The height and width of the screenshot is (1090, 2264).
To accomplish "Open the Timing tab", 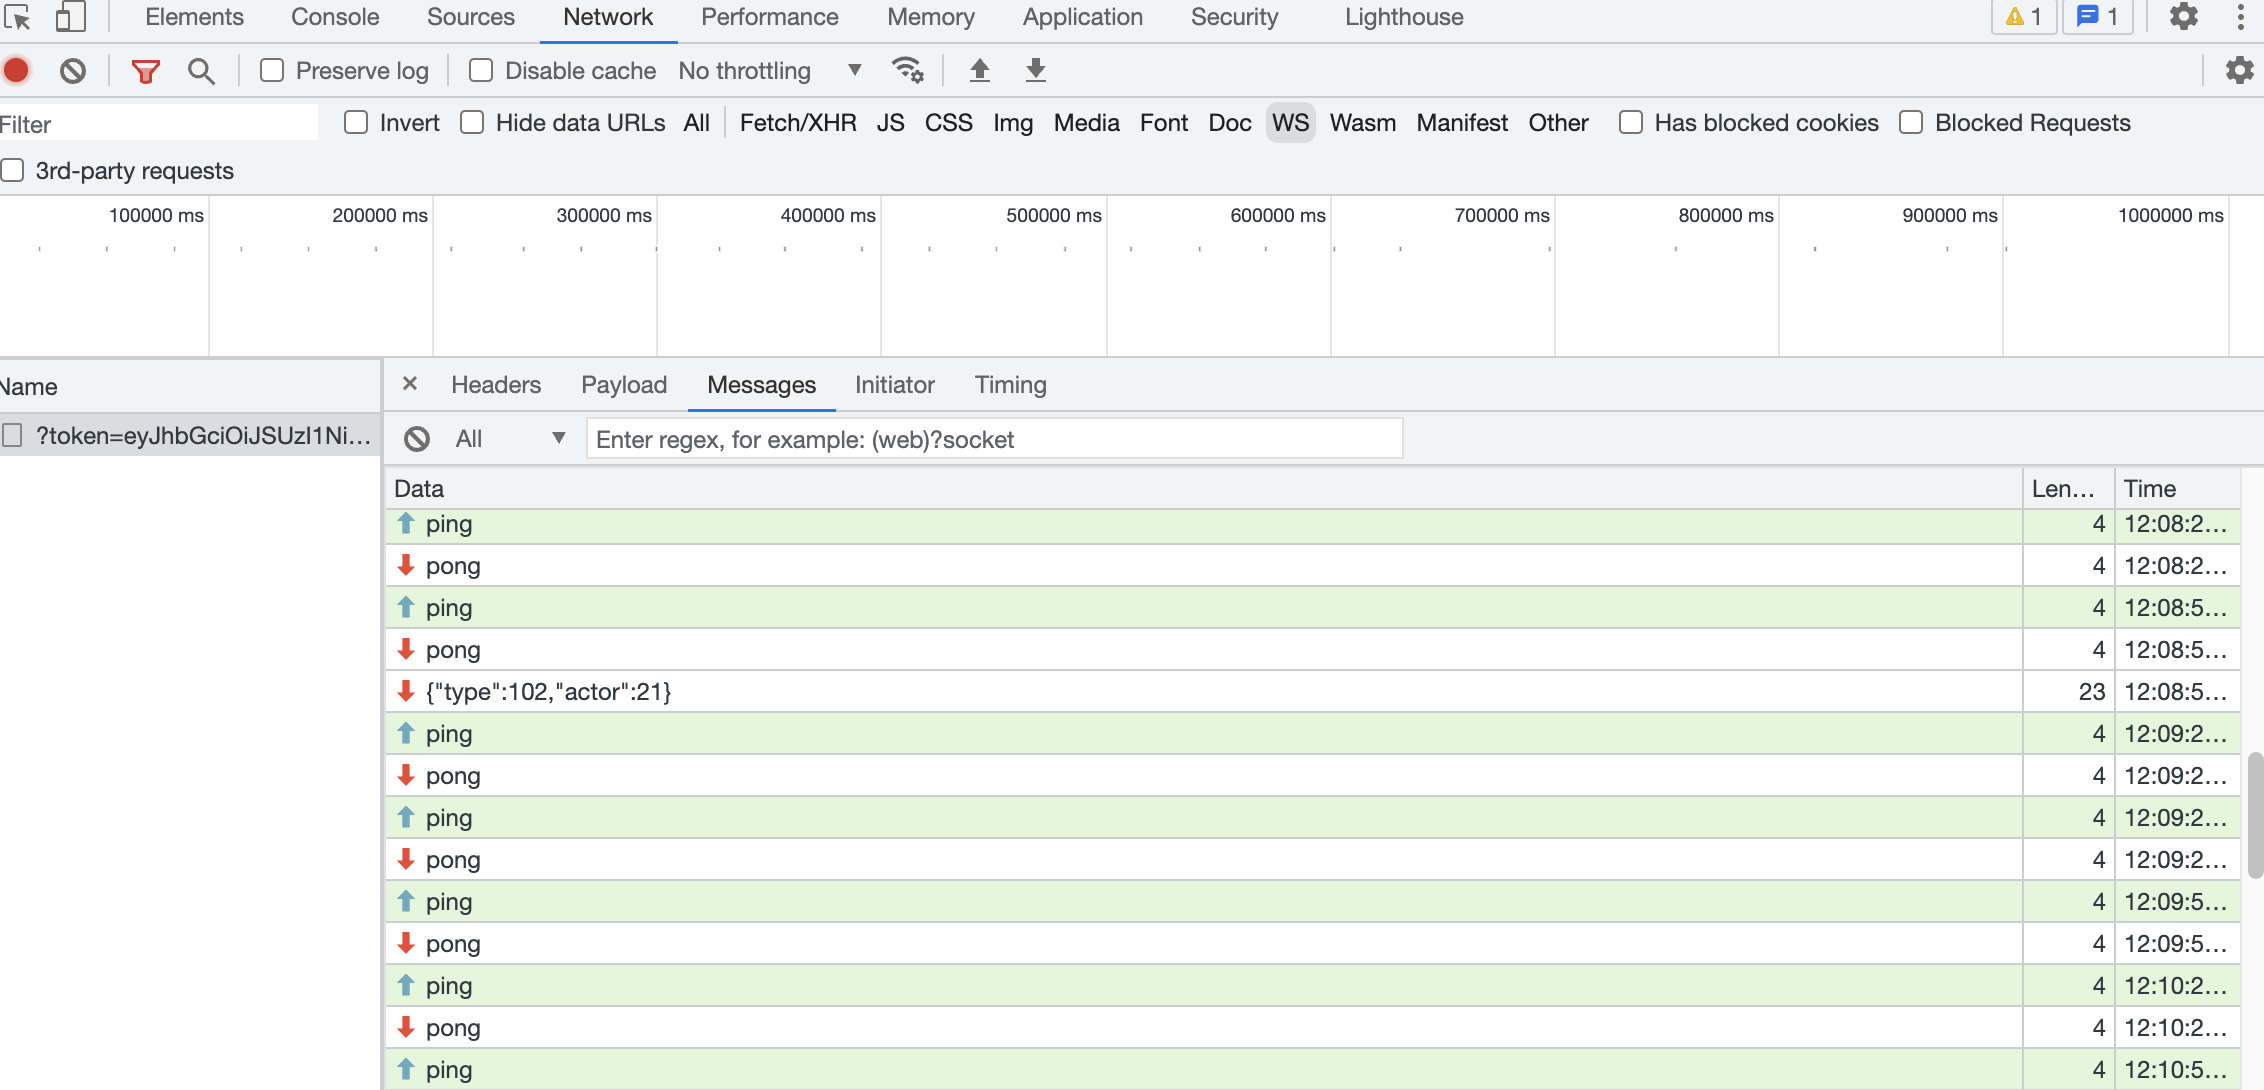I will pos(1010,385).
